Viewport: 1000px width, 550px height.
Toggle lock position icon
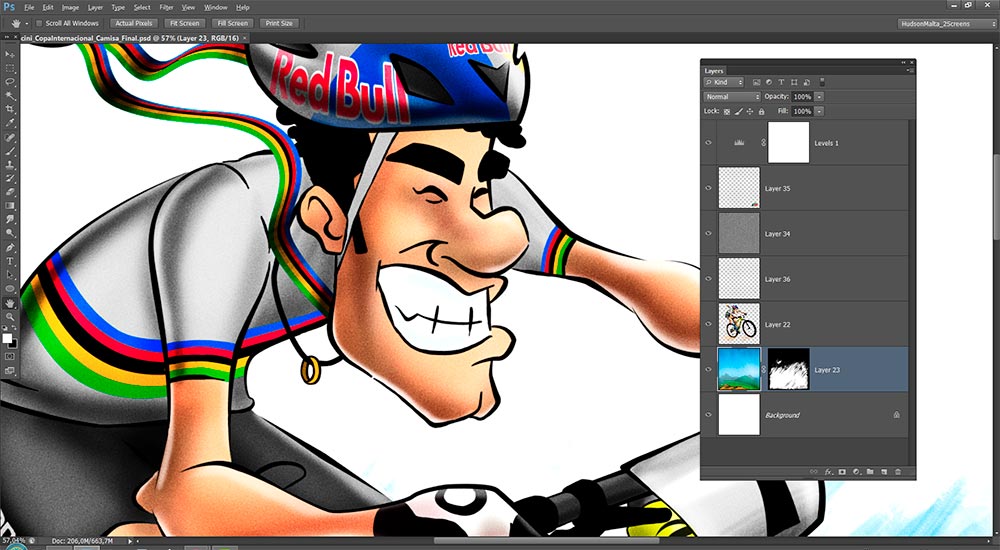750,112
